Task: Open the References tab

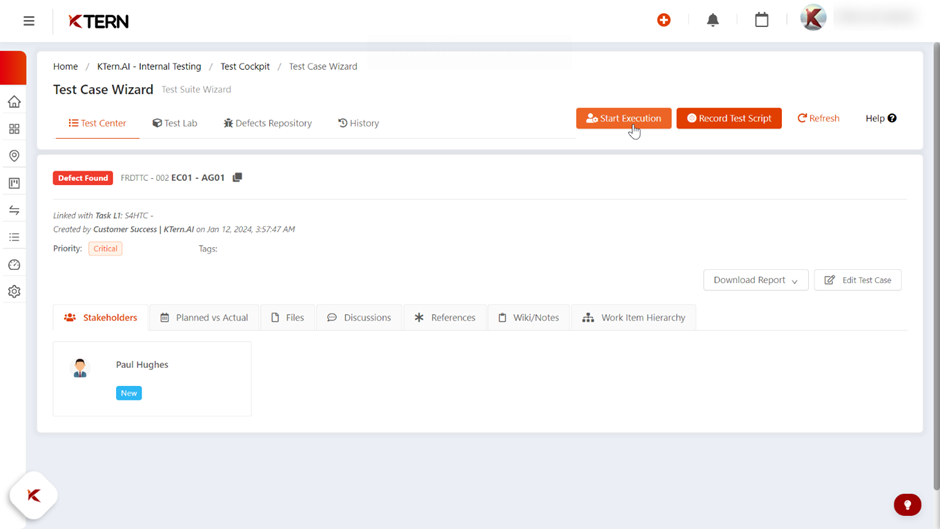Action: coord(445,317)
